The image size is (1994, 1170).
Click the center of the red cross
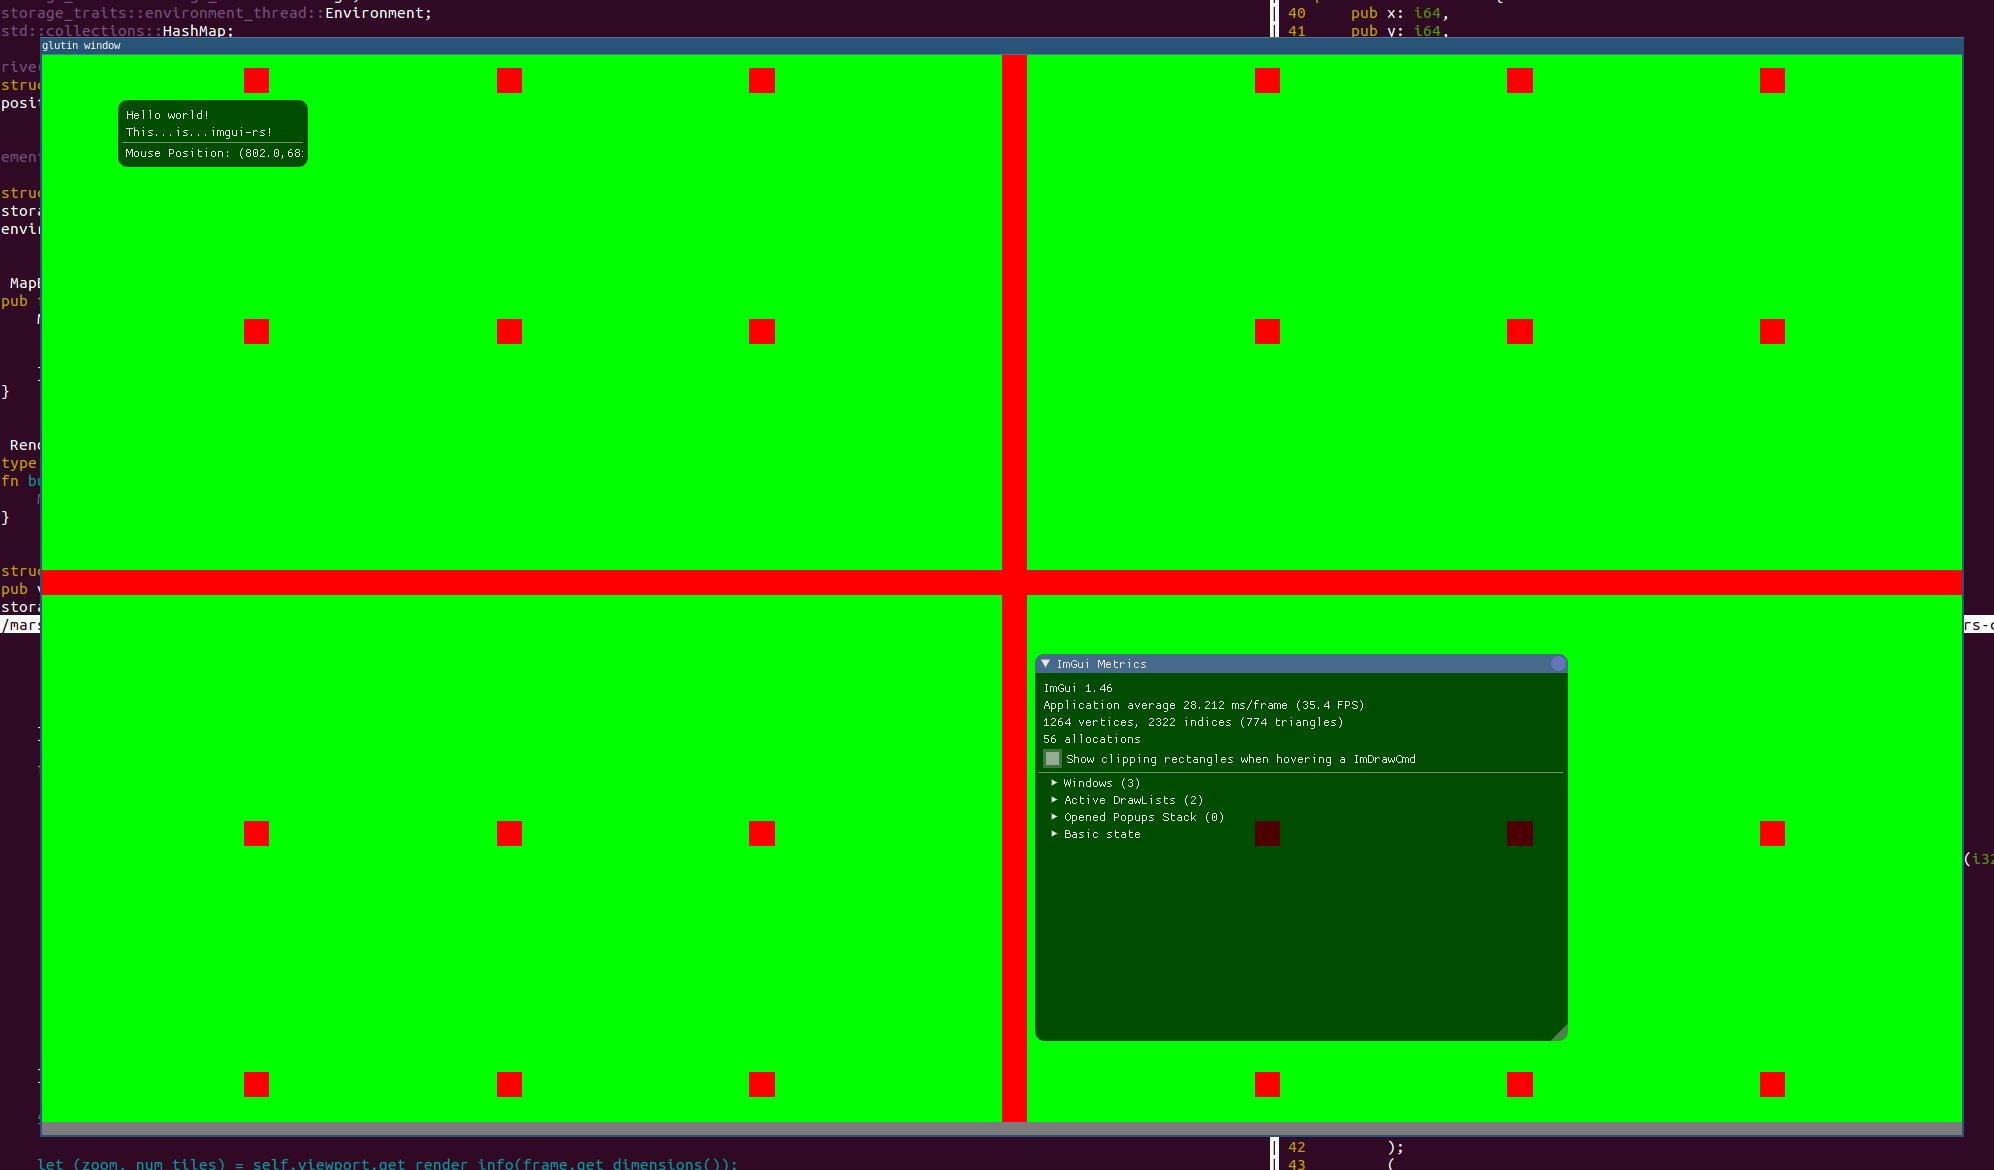[x=1014, y=582]
